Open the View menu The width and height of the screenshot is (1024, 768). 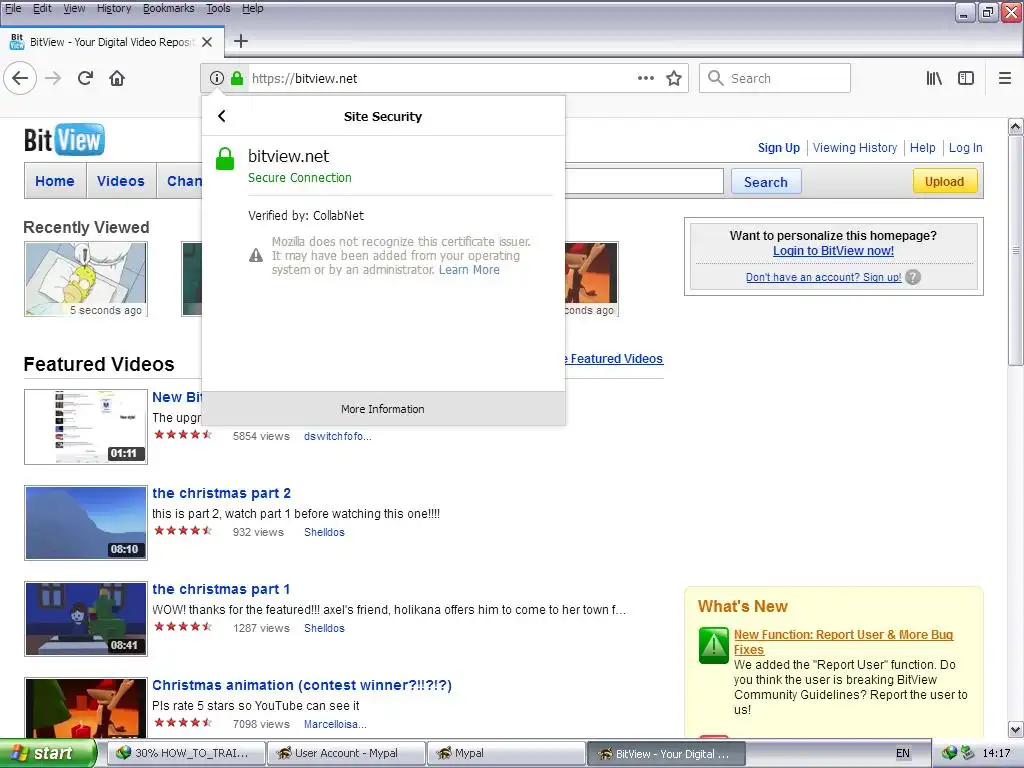click(74, 8)
